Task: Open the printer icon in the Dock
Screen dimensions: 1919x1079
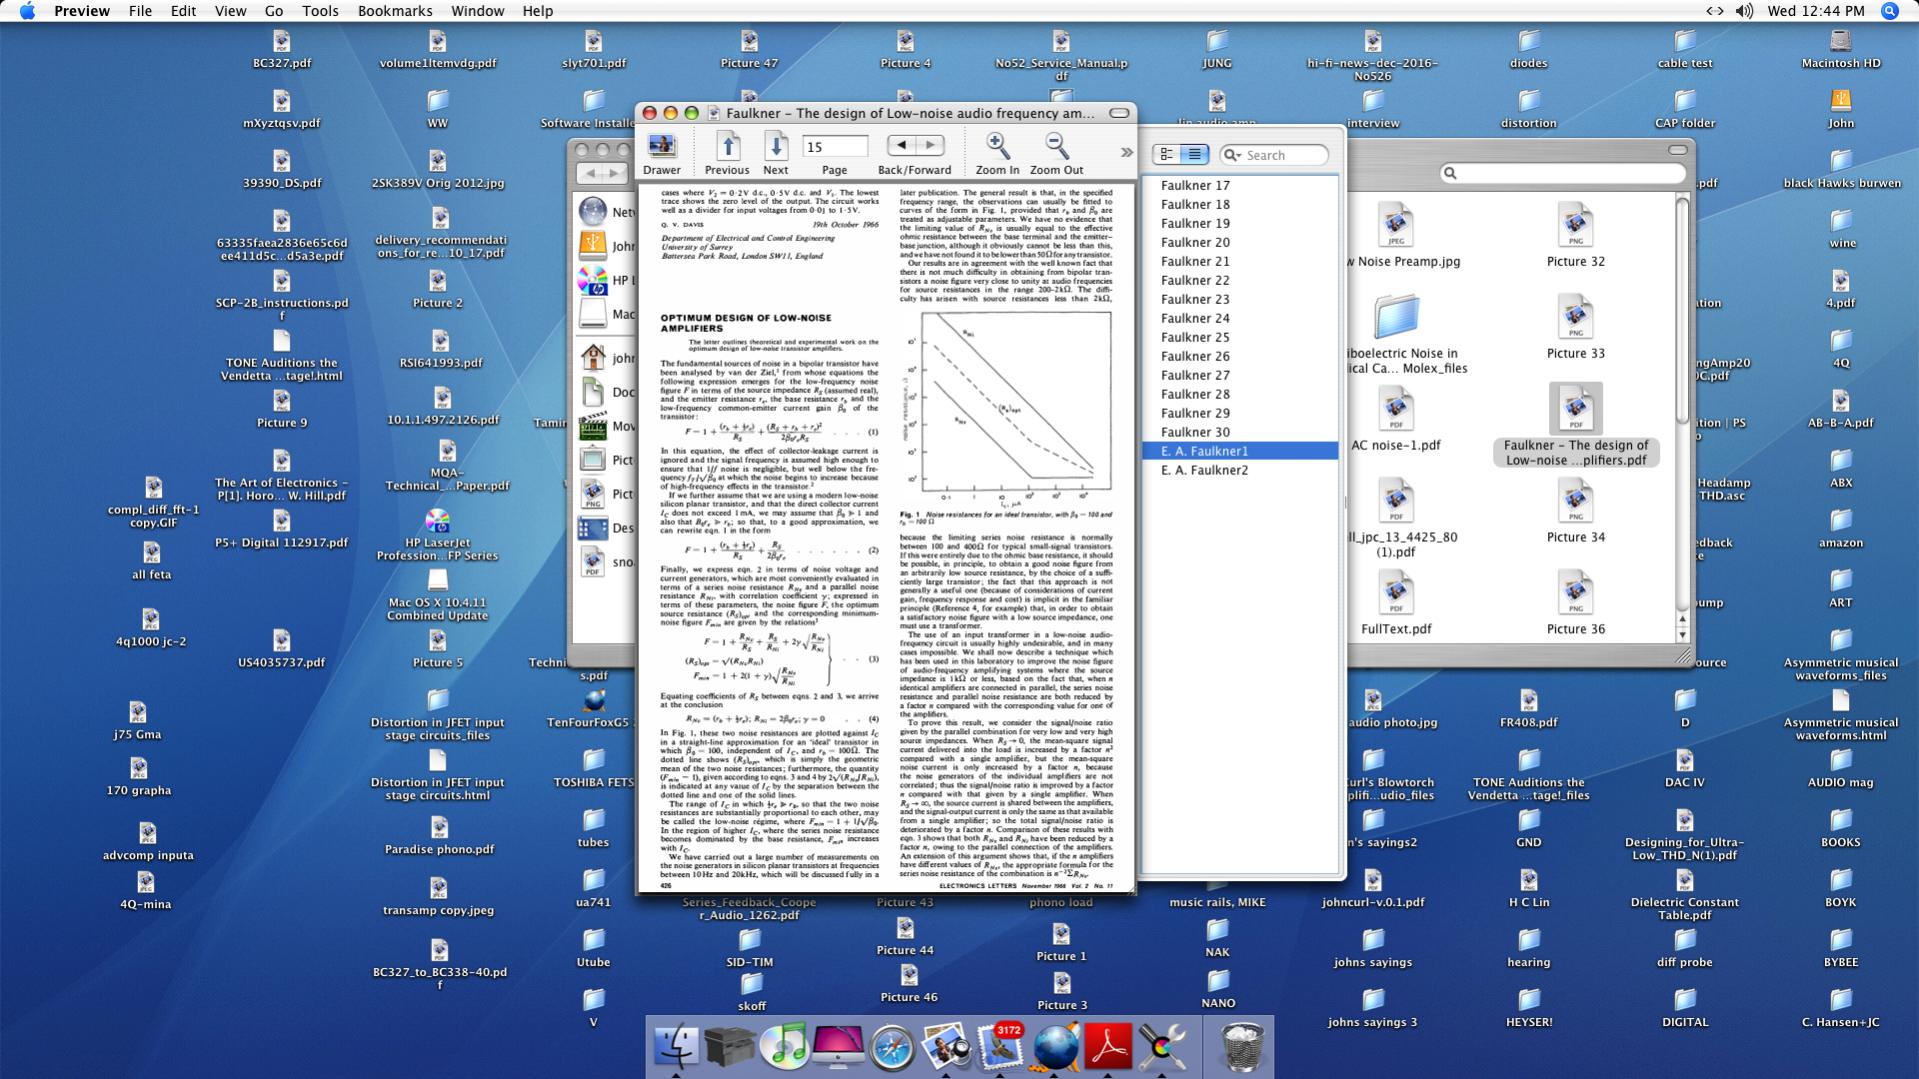Action: tap(730, 1046)
